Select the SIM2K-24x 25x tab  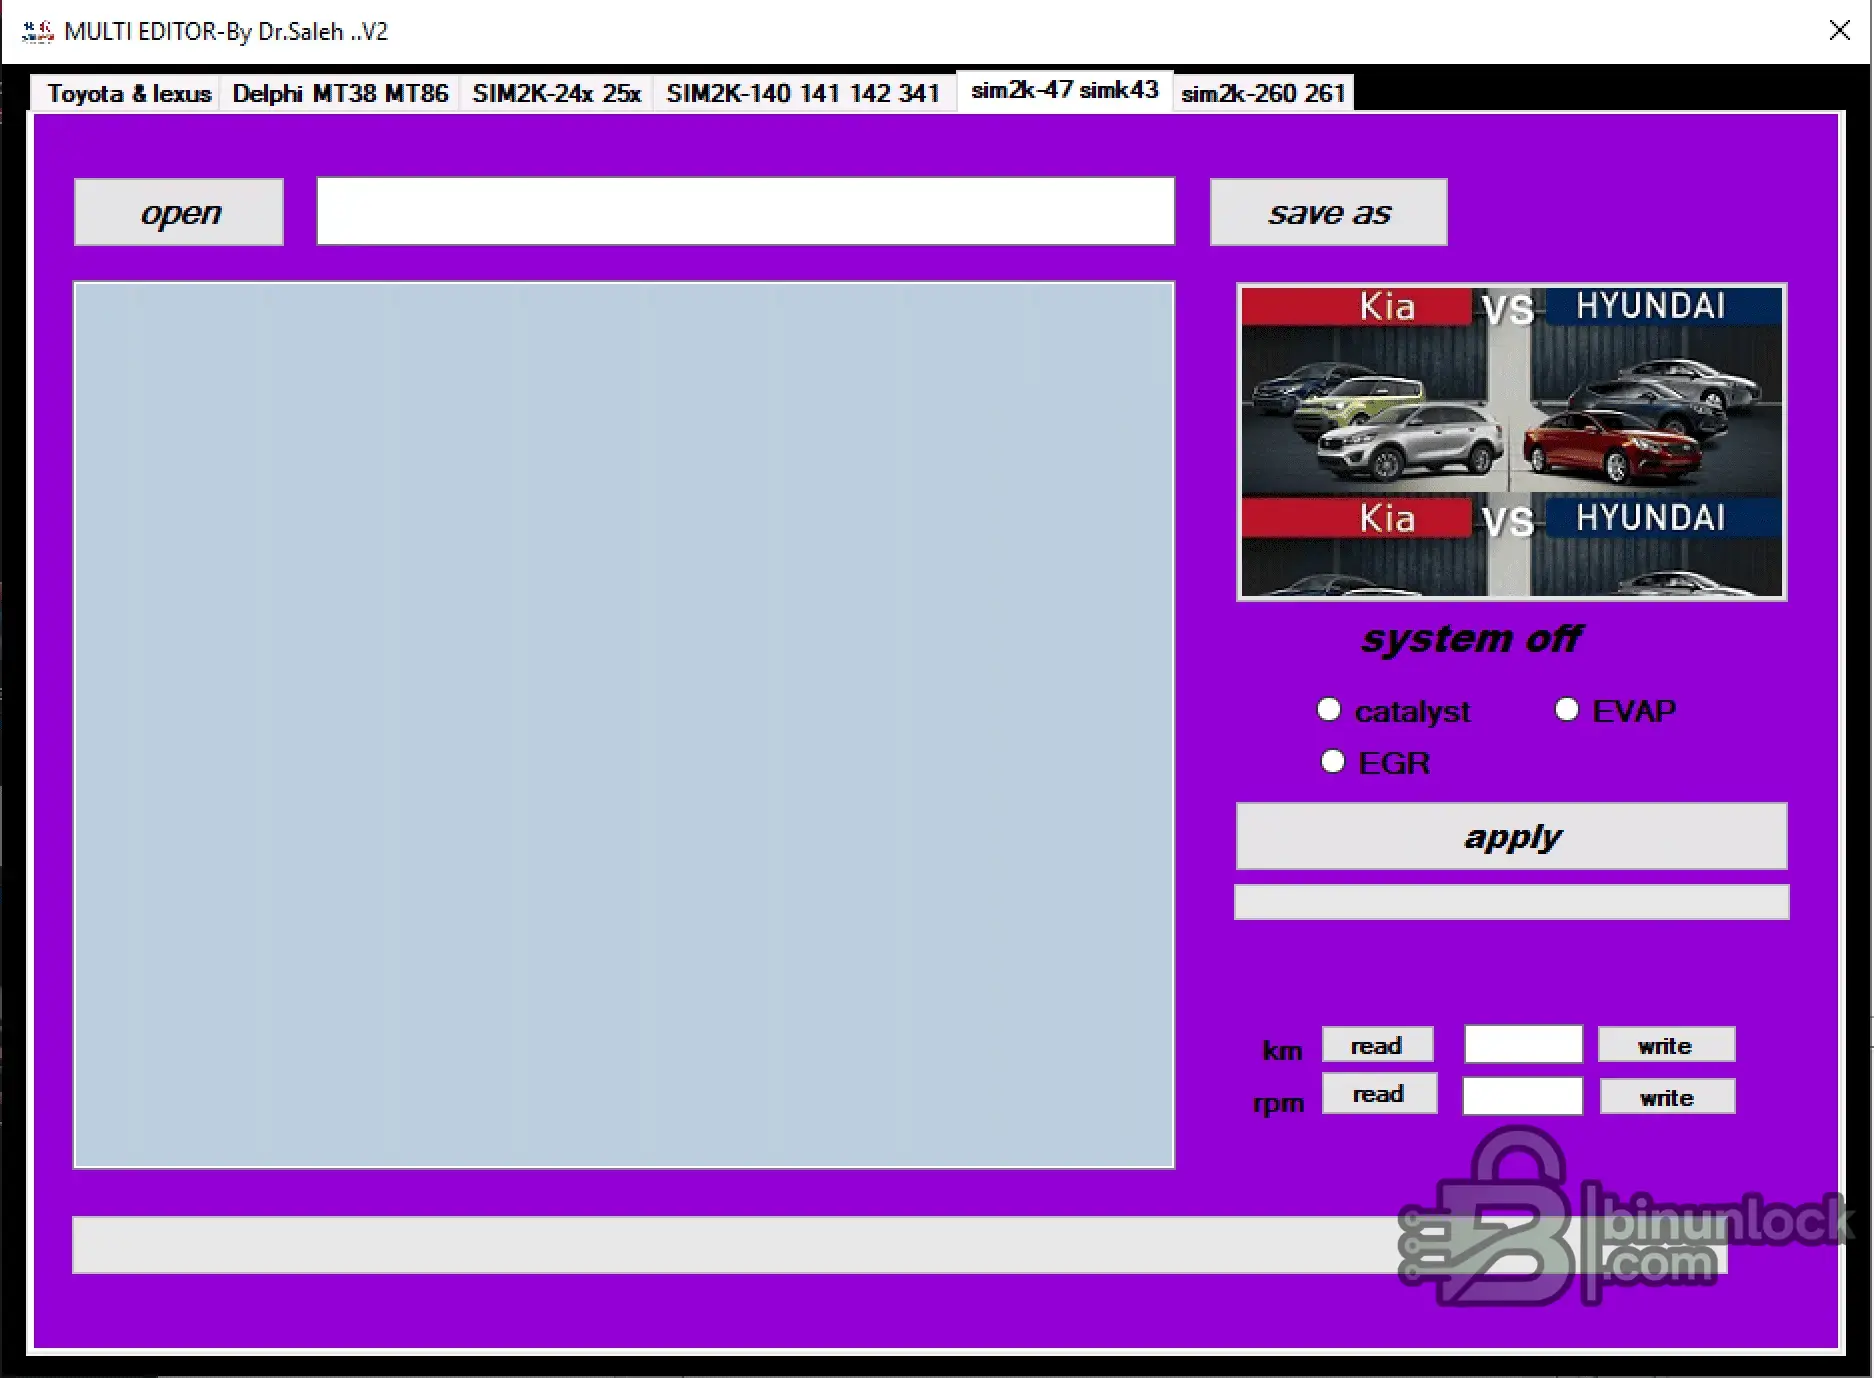tap(556, 93)
